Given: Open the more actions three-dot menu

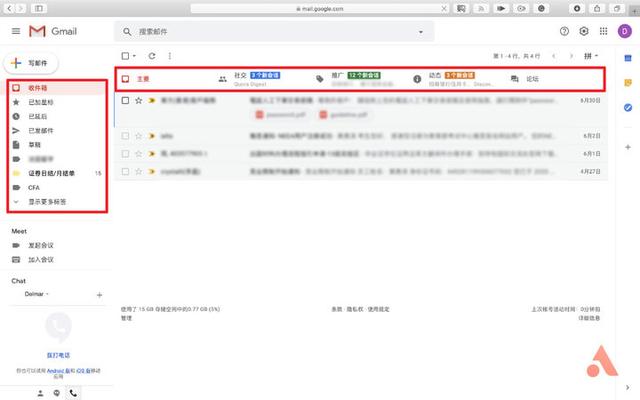Looking at the screenshot, I should pos(170,56).
